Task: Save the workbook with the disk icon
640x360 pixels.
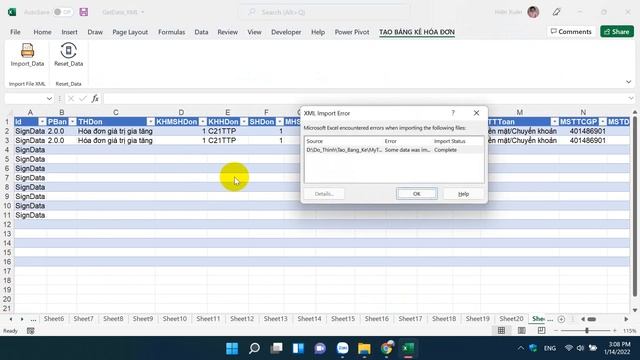Action: (84, 12)
